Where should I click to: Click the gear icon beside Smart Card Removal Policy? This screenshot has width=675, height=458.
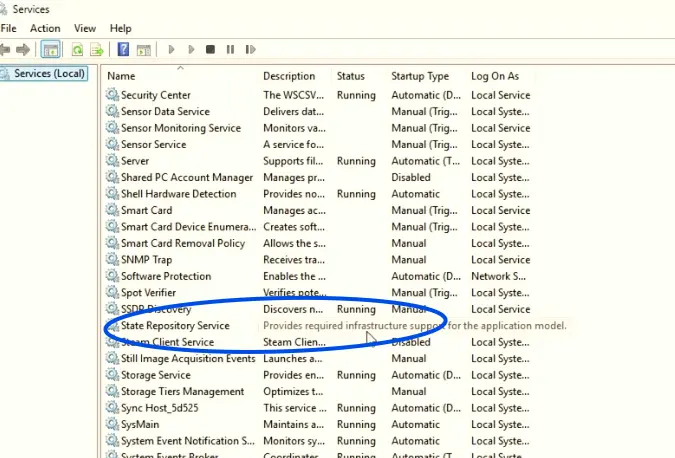112,243
